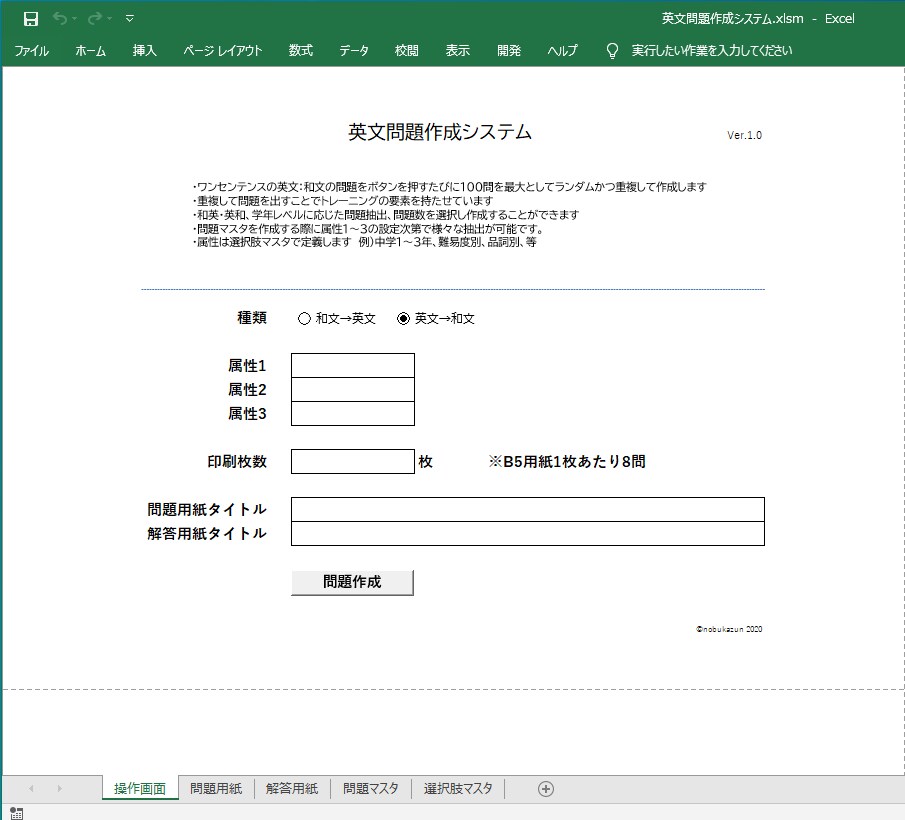Click the 印刷枚数 input cell

pos(353,462)
